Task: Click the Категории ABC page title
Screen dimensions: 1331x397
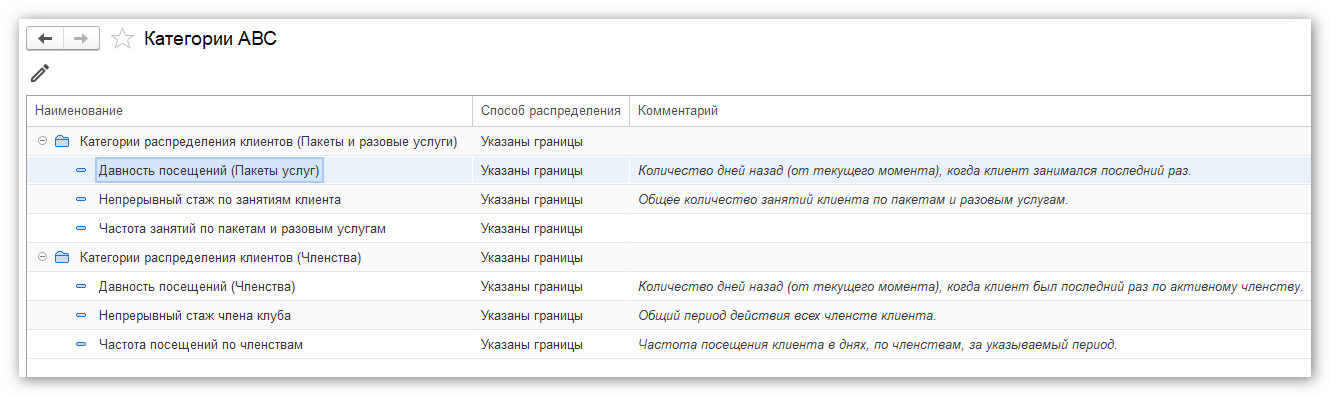Action: (210, 39)
